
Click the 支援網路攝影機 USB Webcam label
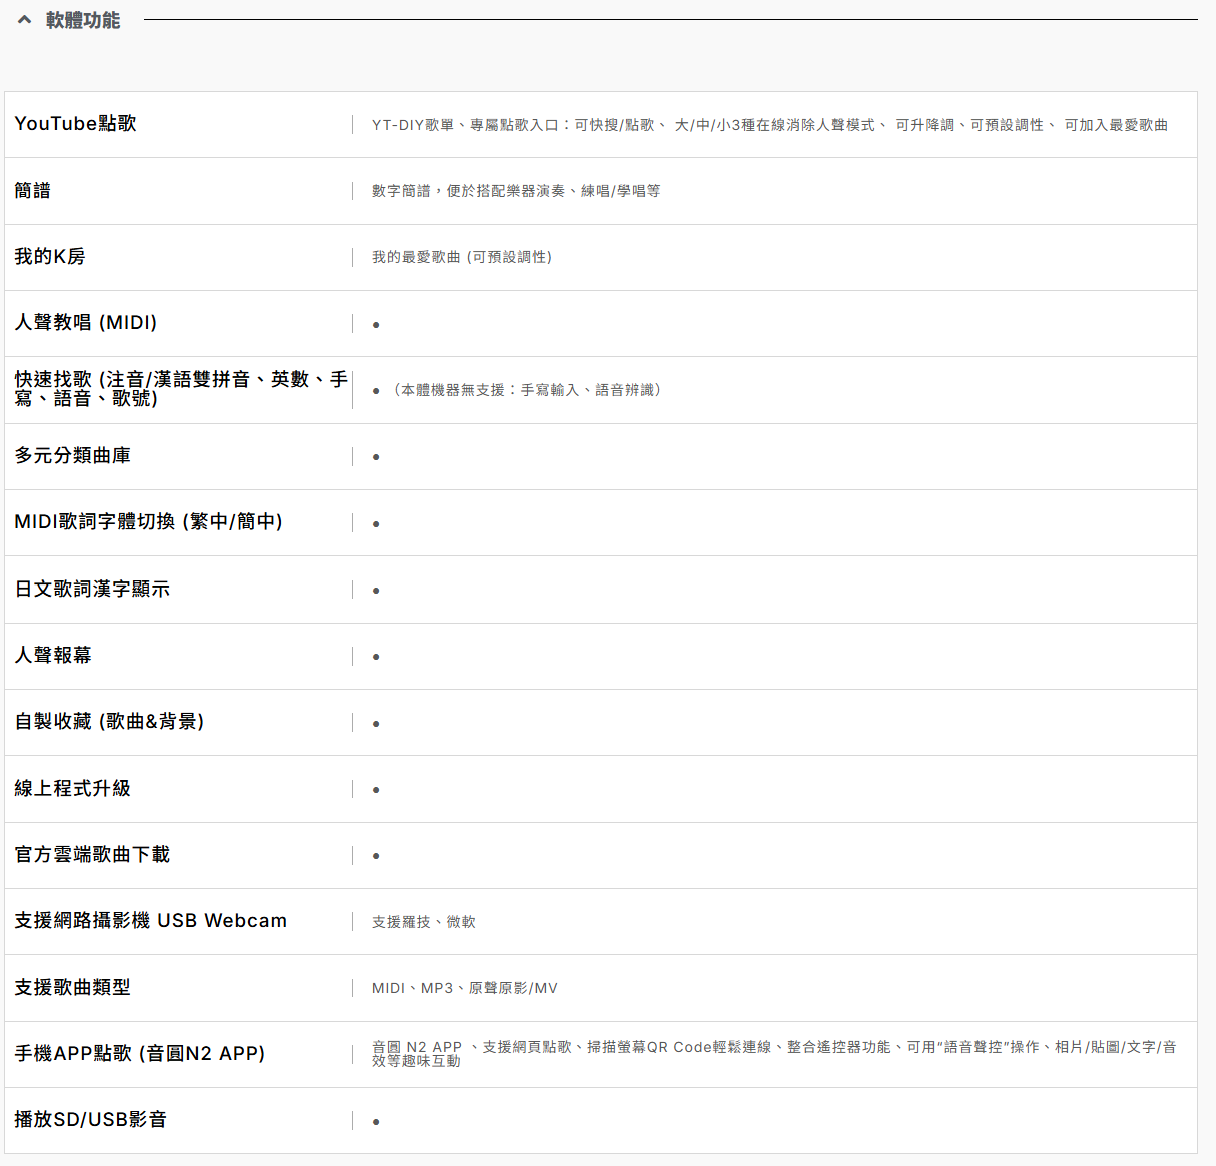coord(151,921)
